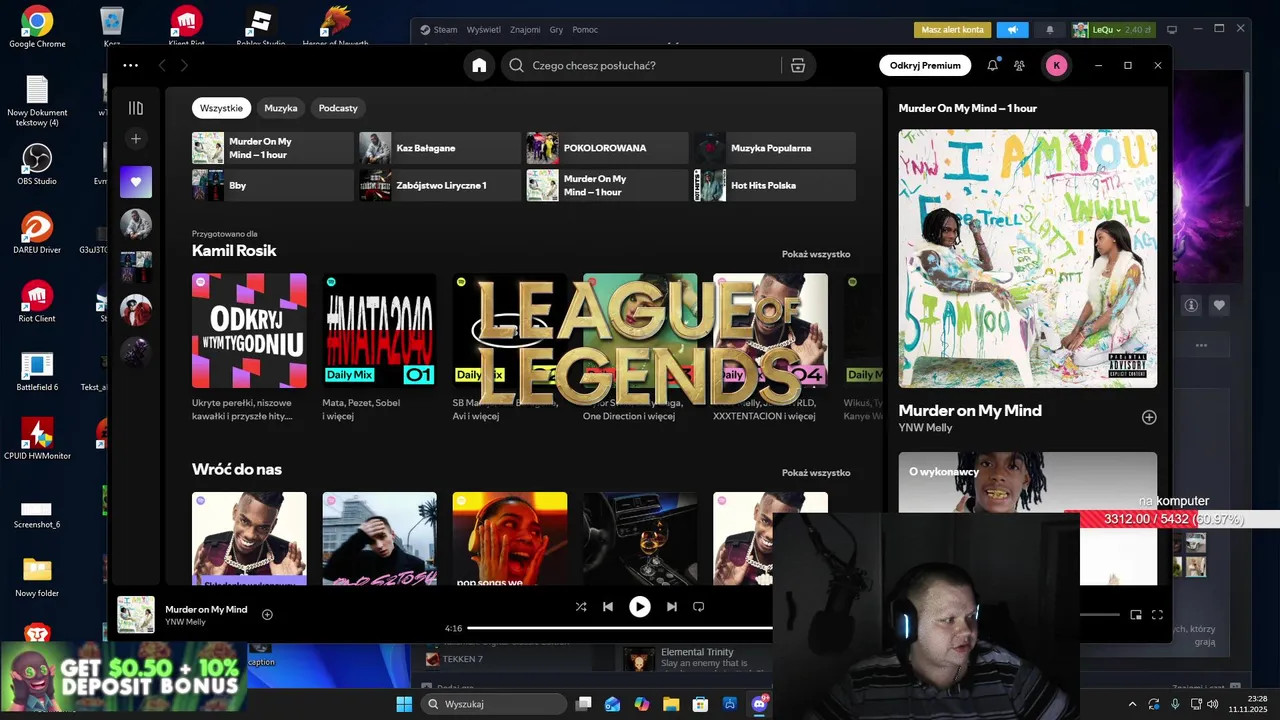Open Riot Client desktop icon

coord(37,301)
